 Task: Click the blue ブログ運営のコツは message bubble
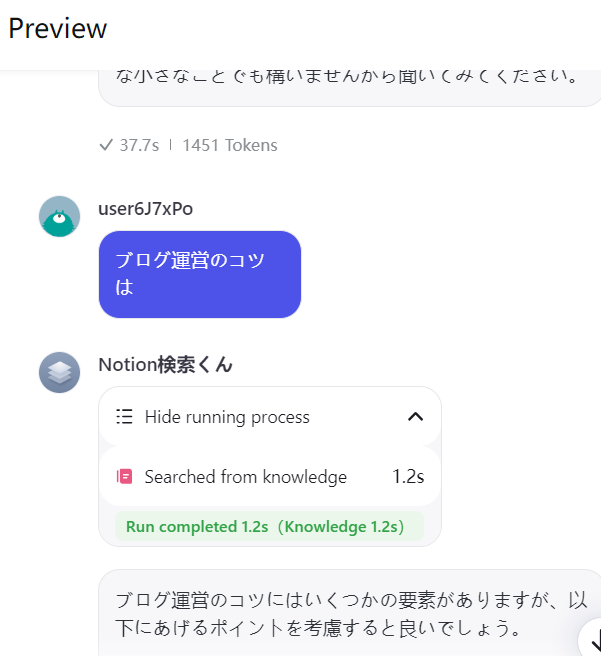tap(200, 274)
